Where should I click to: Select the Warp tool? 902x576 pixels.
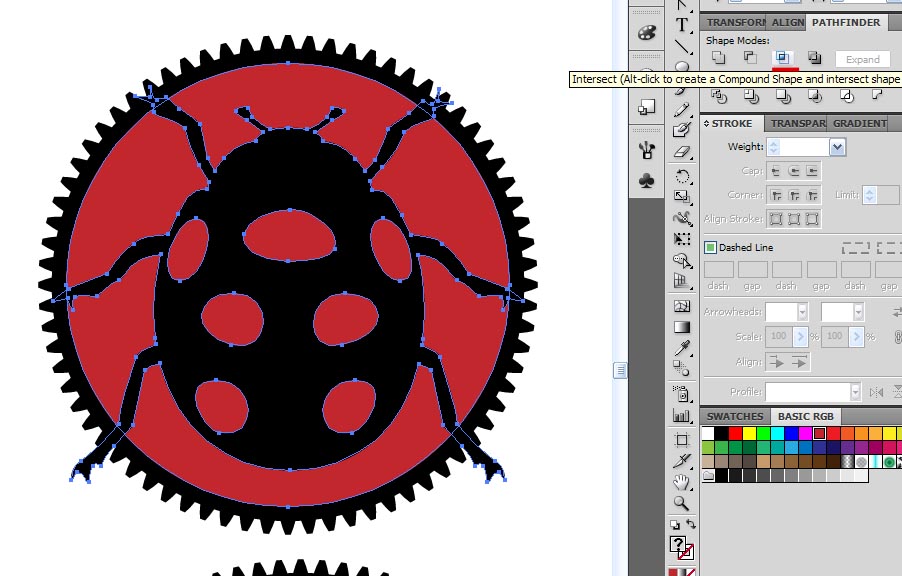pos(682,218)
